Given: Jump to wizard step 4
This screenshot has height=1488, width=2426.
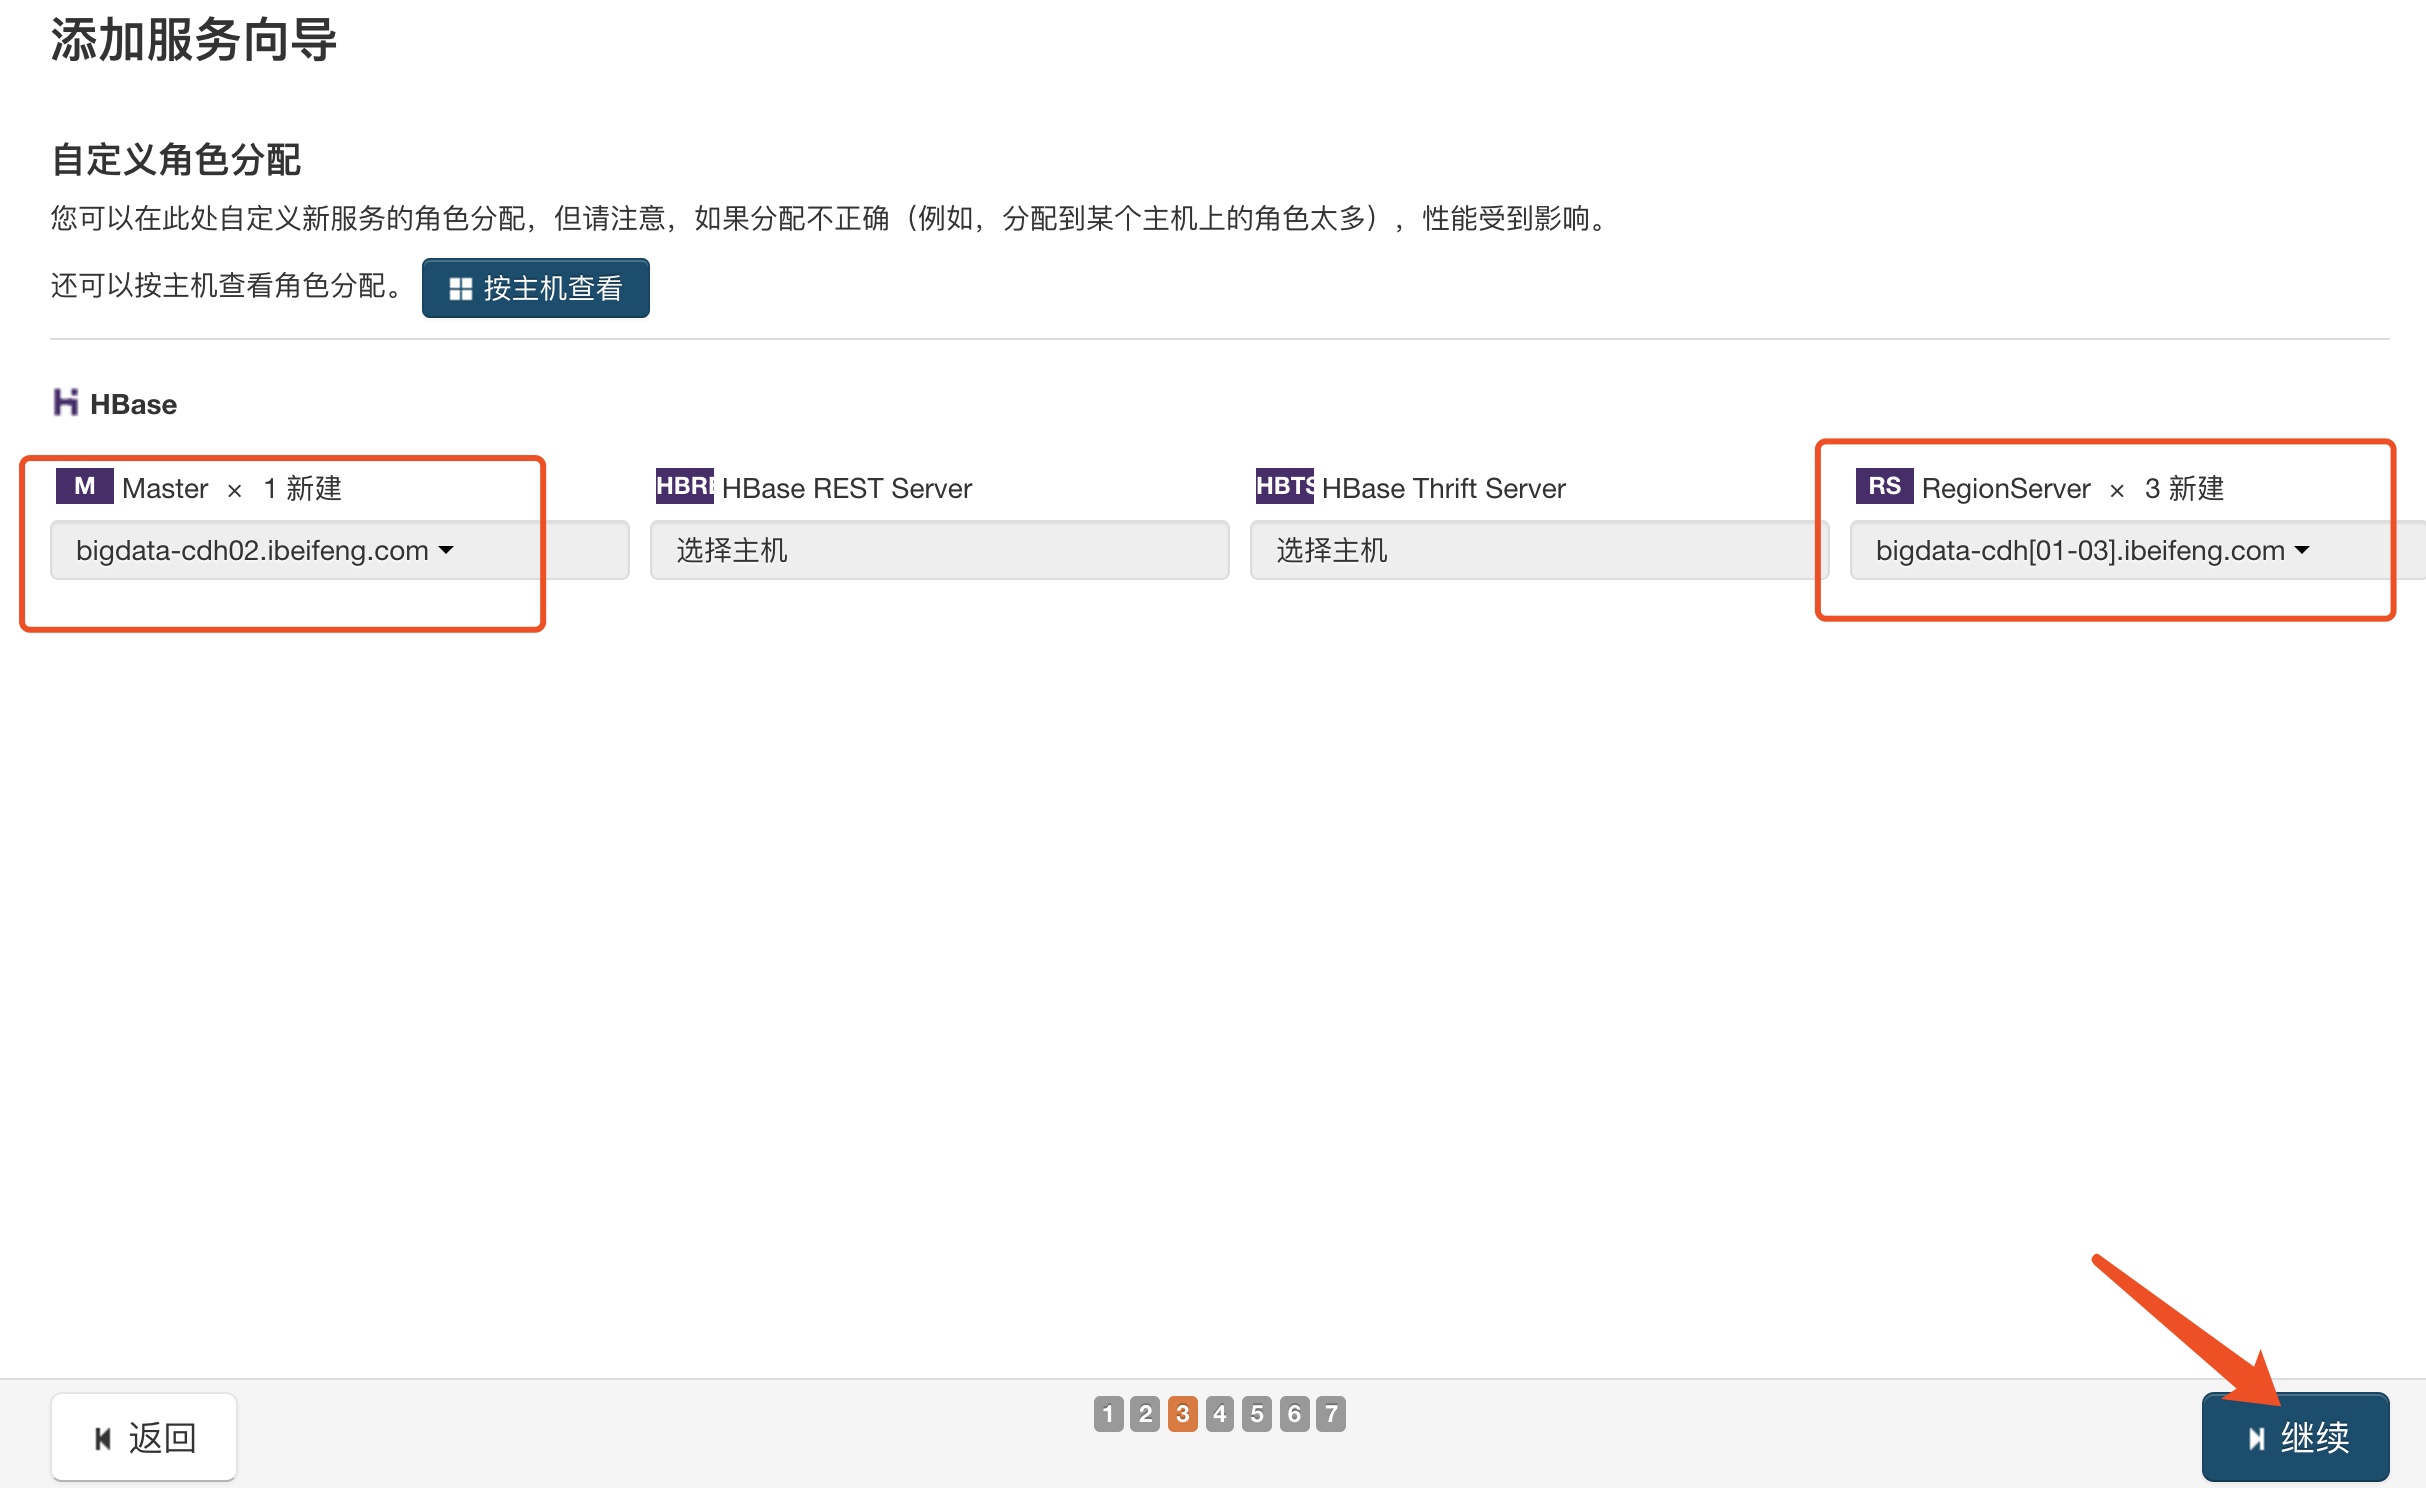Looking at the screenshot, I should [x=1219, y=1414].
